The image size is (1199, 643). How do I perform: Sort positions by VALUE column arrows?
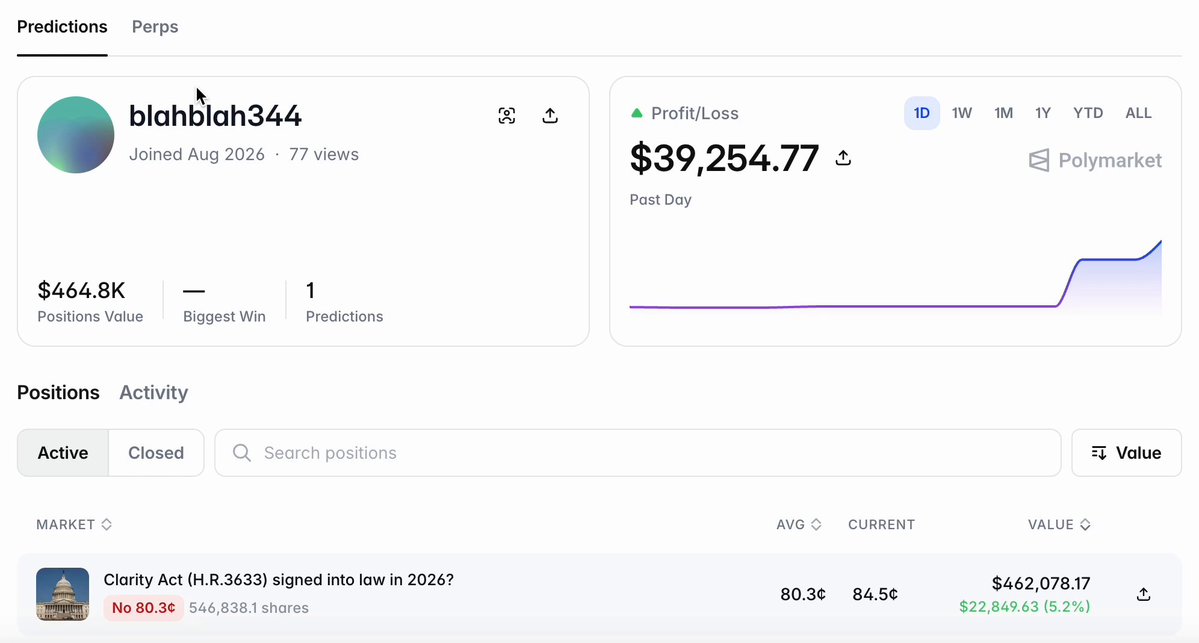pyautogui.click(x=1085, y=524)
